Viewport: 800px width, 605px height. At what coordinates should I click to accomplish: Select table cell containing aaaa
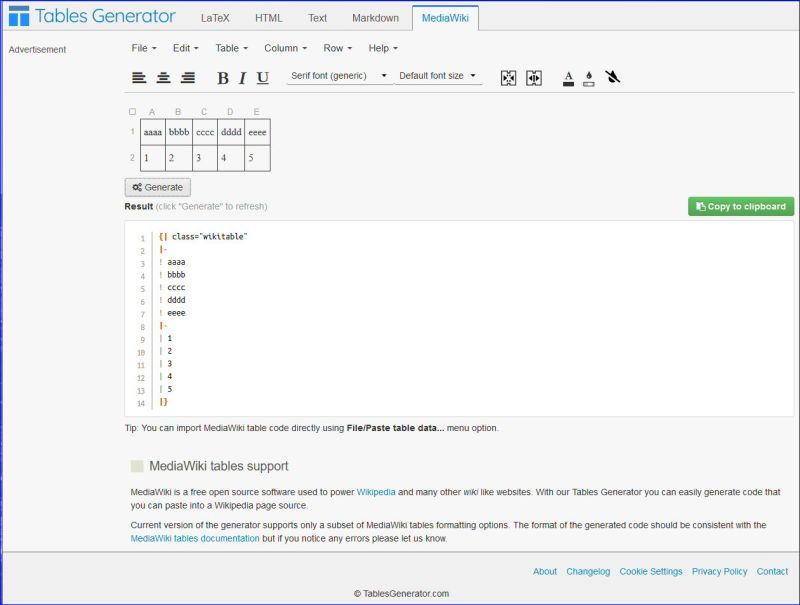(x=153, y=132)
